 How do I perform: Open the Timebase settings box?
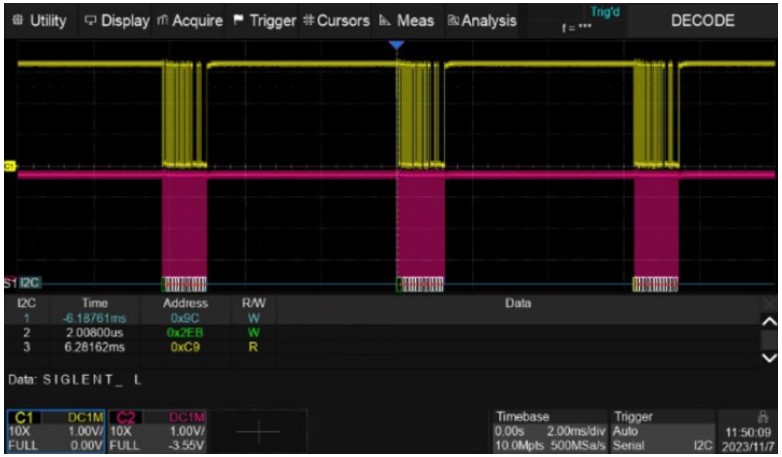click(550, 428)
